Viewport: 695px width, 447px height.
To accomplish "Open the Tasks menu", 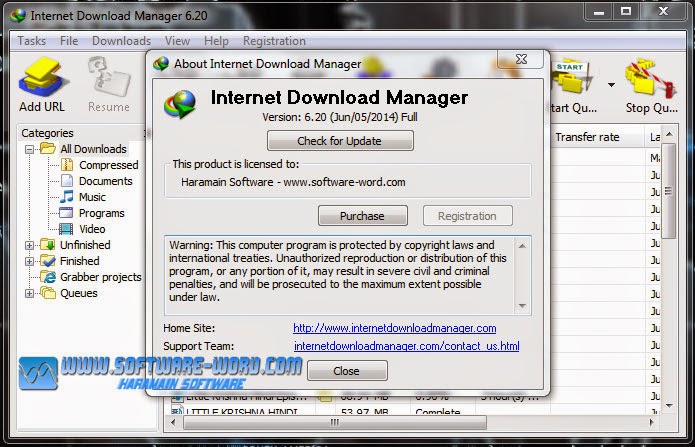I will (31, 41).
